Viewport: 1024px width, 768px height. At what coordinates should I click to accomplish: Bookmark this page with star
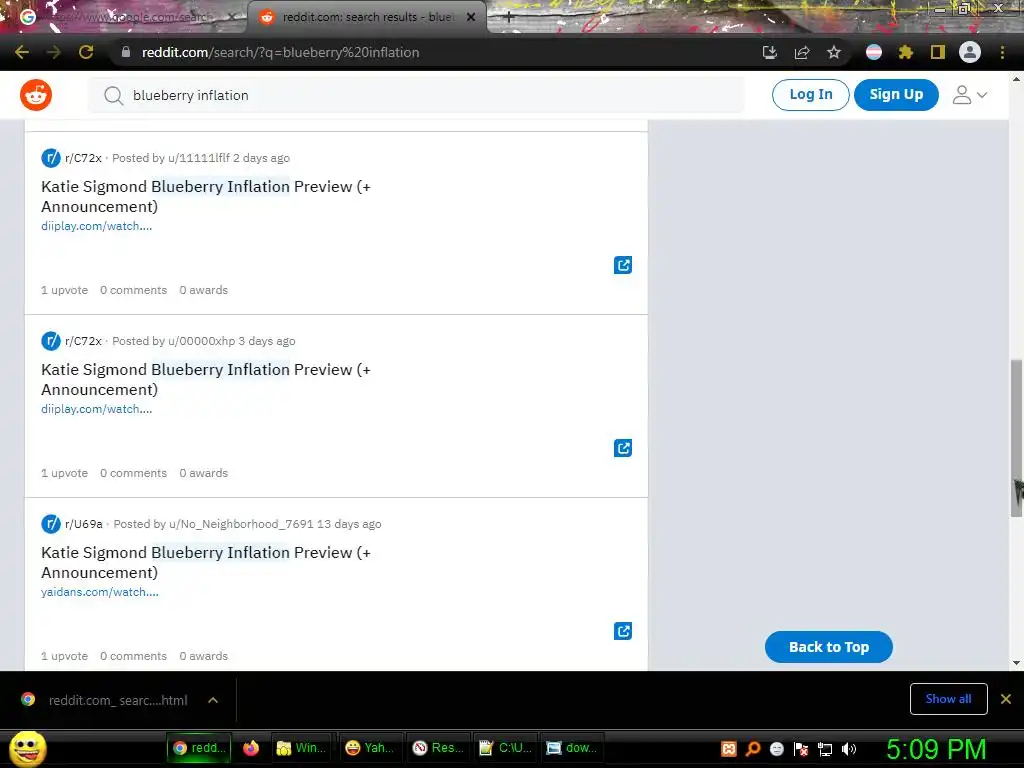tap(834, 52)
